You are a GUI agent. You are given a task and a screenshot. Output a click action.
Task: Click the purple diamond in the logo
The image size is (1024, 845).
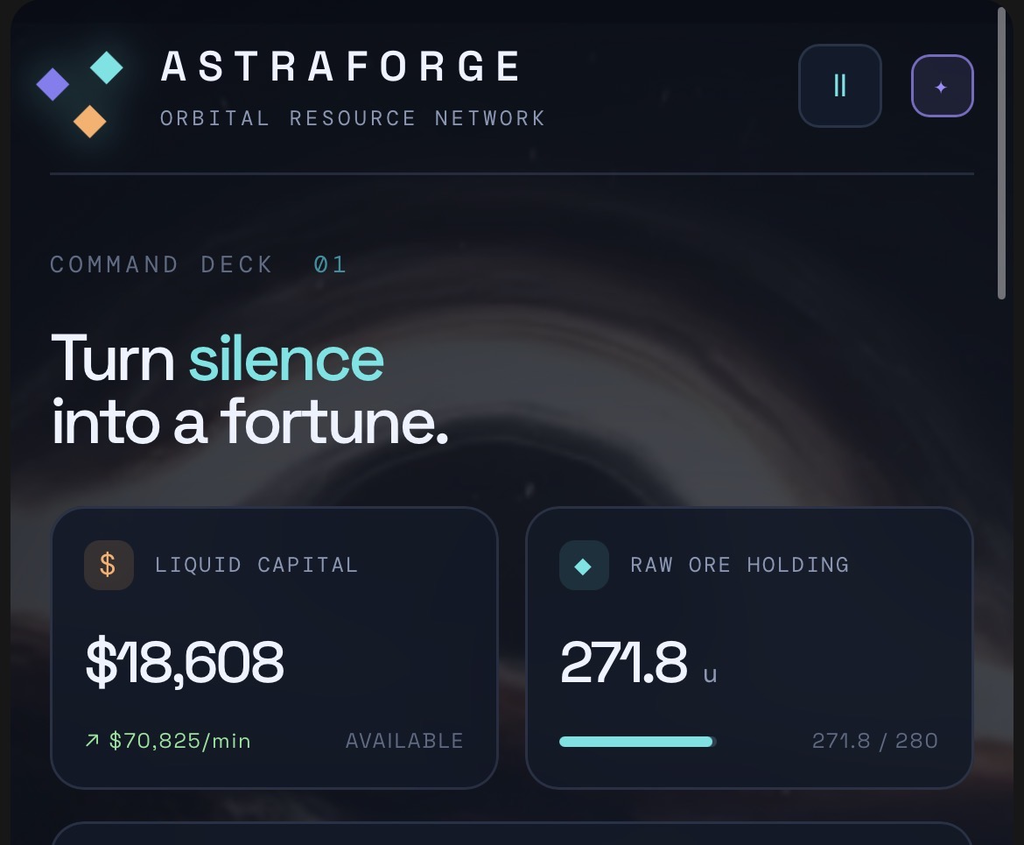[53, 84]
